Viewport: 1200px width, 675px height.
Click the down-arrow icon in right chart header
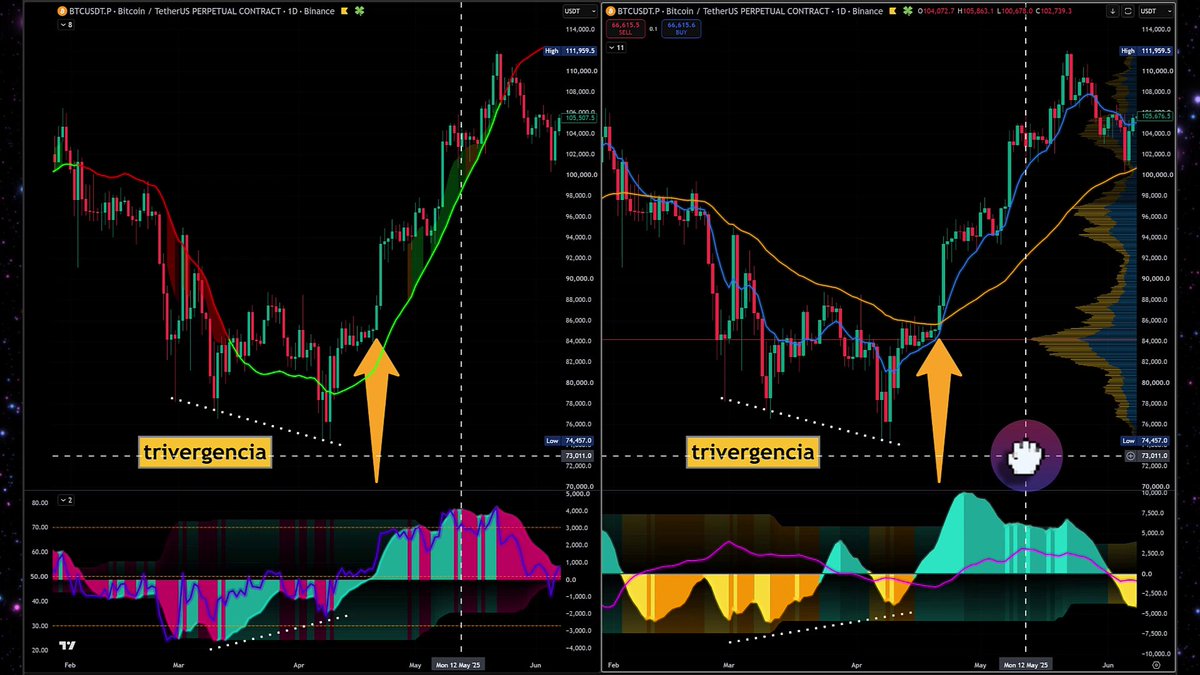coord(1112,11)
